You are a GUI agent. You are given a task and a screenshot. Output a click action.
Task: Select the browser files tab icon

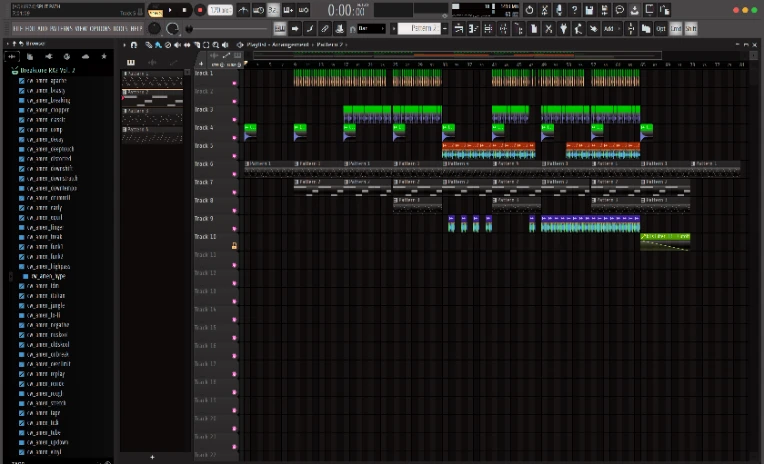(x=30, y=57)
